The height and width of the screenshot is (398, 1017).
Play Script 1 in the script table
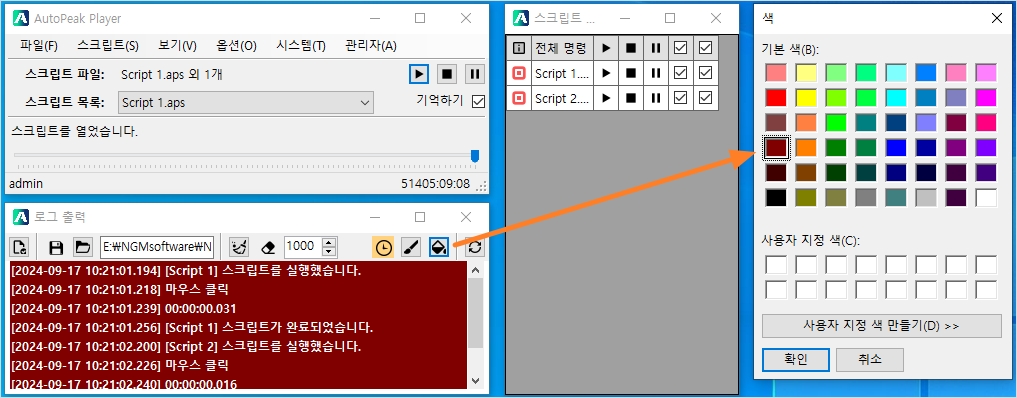(606, 73)
